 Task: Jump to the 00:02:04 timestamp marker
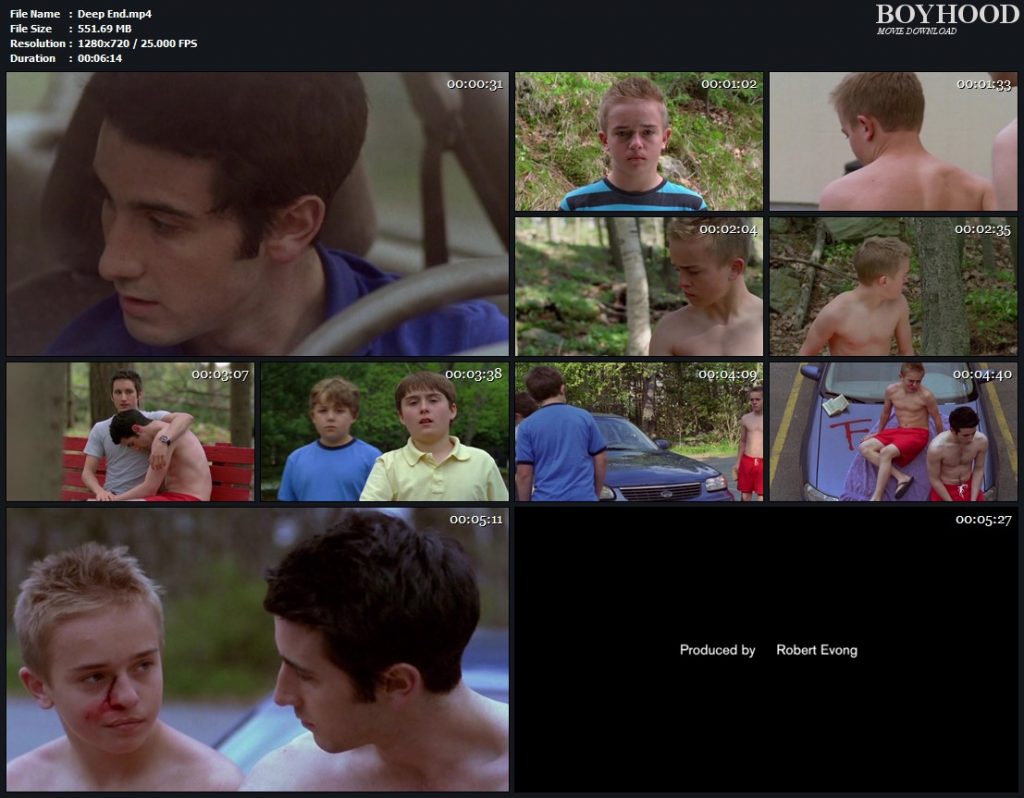click(728, 229)
